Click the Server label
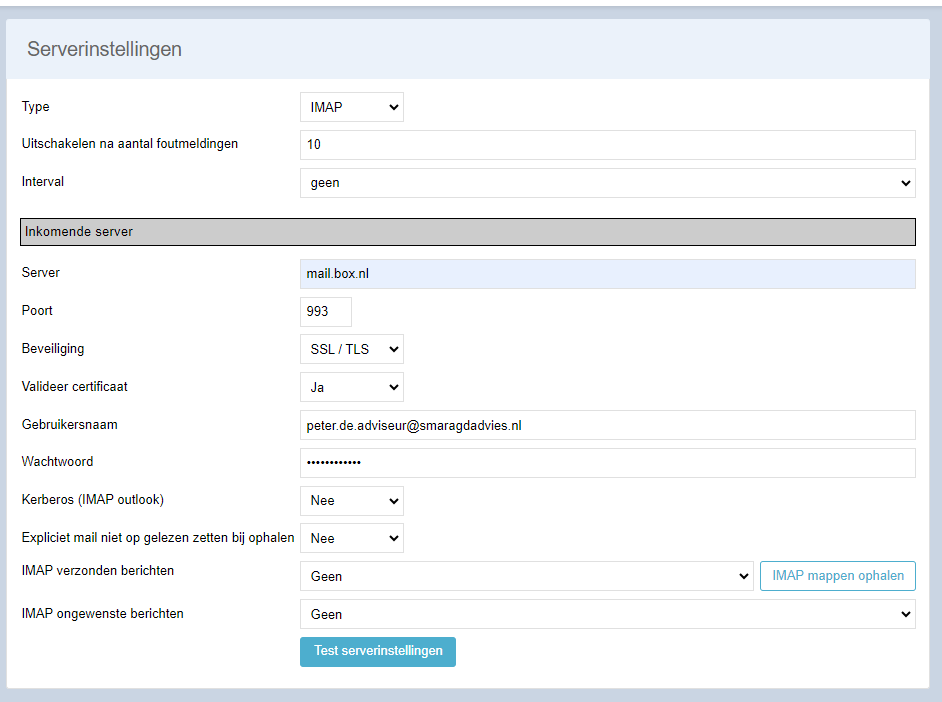The image size is (942, 702). pyautogui.click(x=41, y=273)
